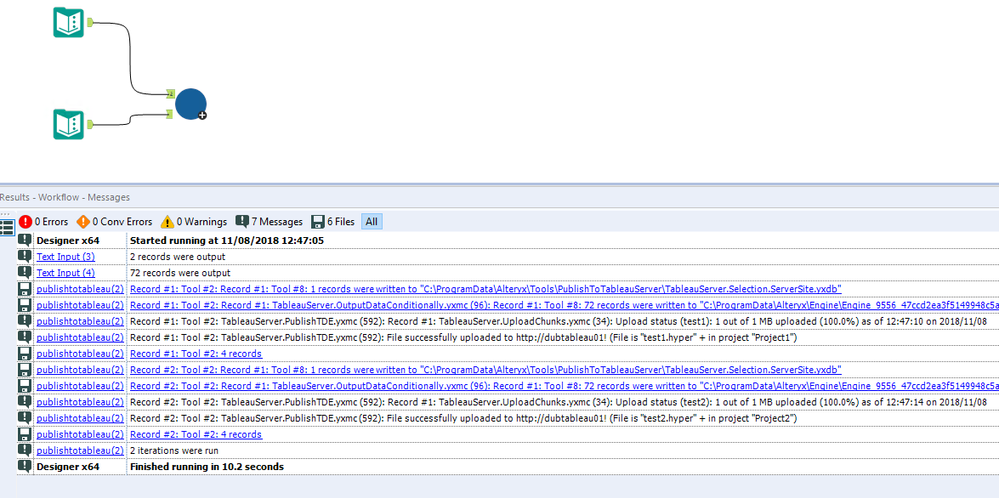Select the 'Upload status (test2)' message text
Image resolution: width=999 pixels, height=498 pixels.
(558, 402)
